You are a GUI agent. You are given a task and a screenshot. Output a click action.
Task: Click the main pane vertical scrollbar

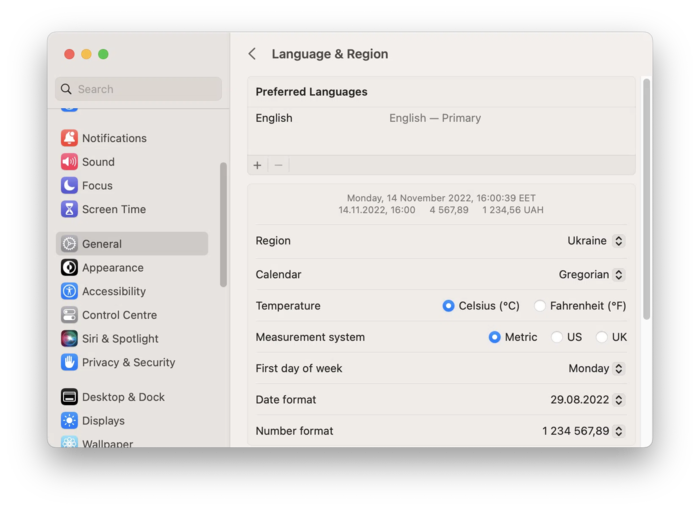[x=646, y=199]
